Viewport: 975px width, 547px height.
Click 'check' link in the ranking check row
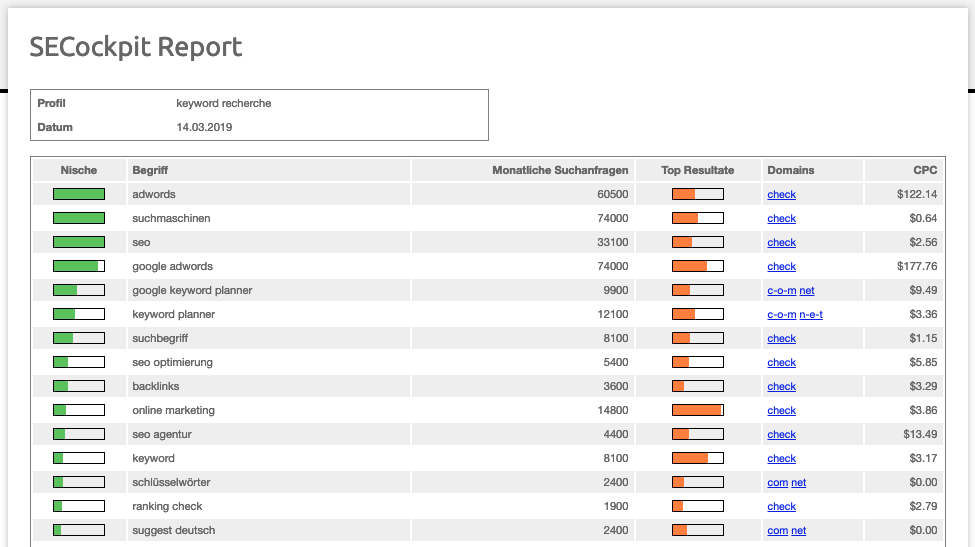[x=781, y=507]
